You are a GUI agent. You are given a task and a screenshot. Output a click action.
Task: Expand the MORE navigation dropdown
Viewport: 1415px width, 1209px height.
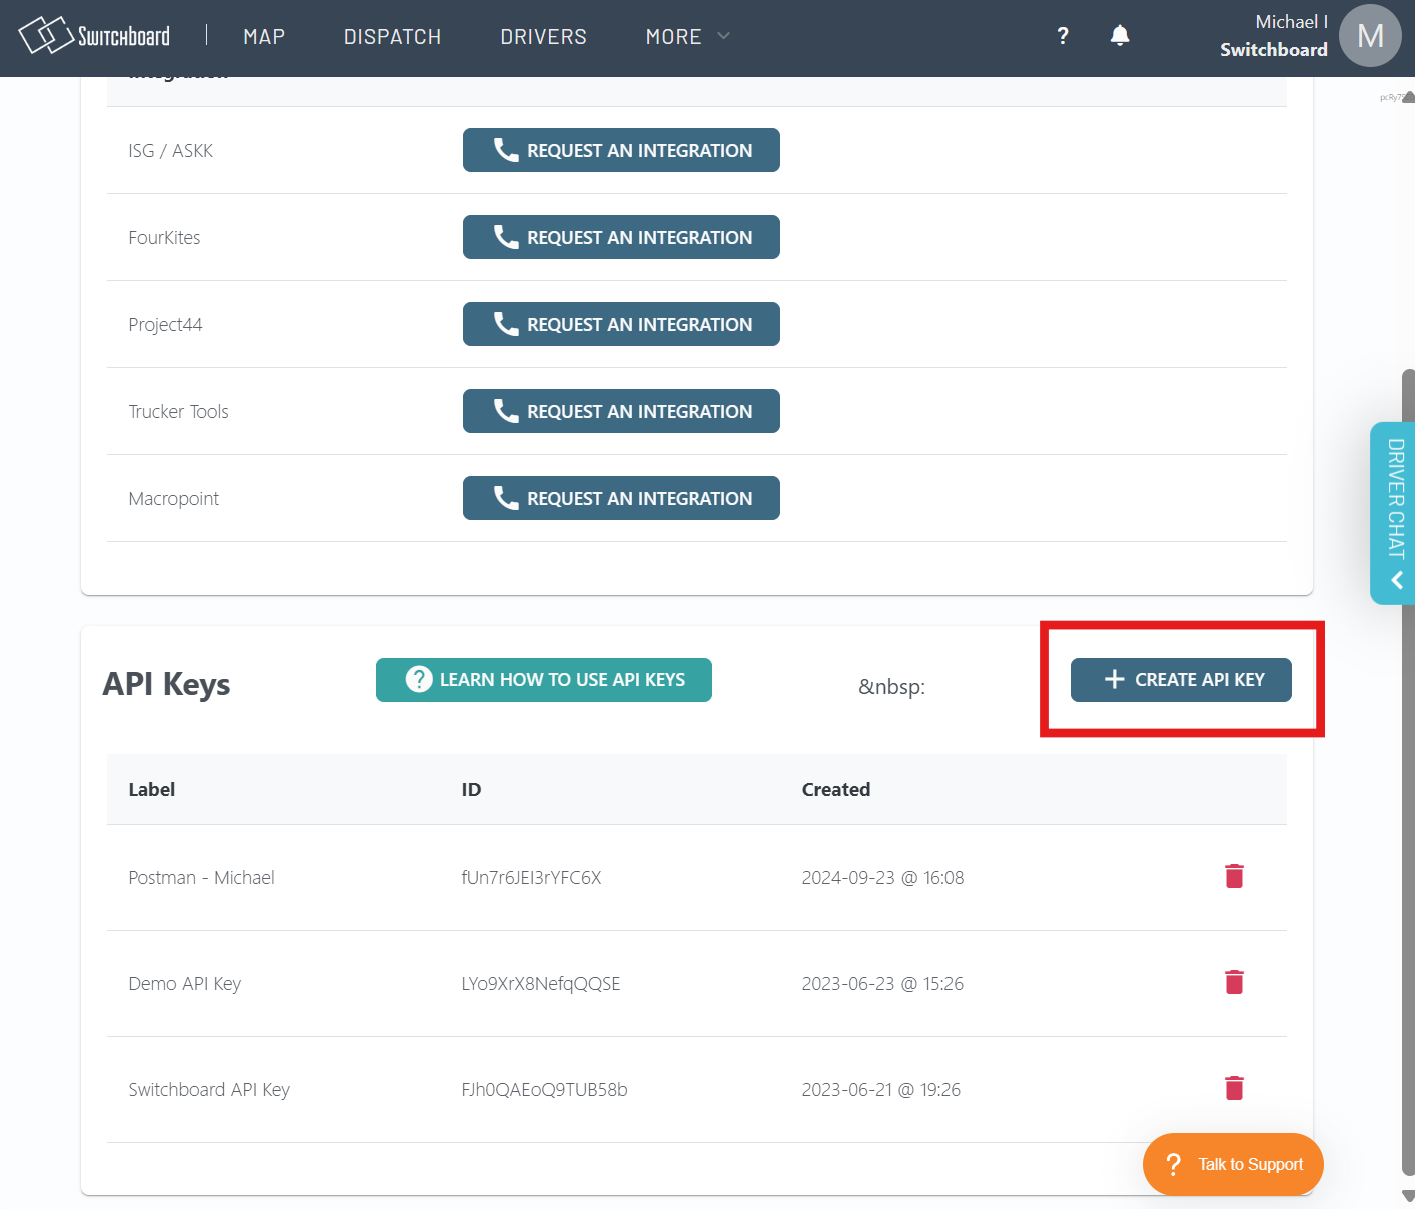(687, 37)
